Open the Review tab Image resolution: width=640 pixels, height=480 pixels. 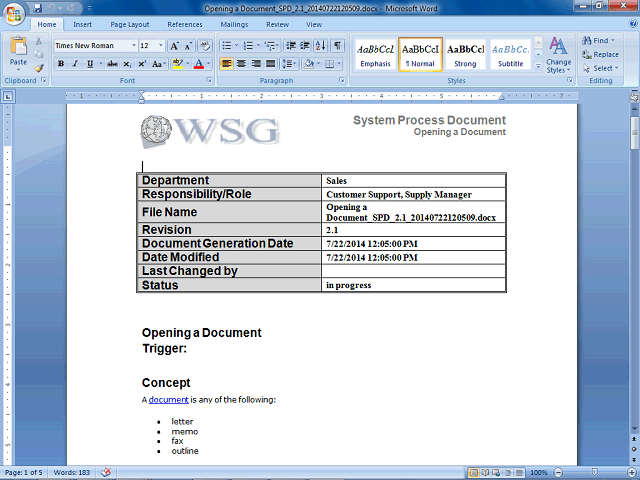tap(278, 24)
